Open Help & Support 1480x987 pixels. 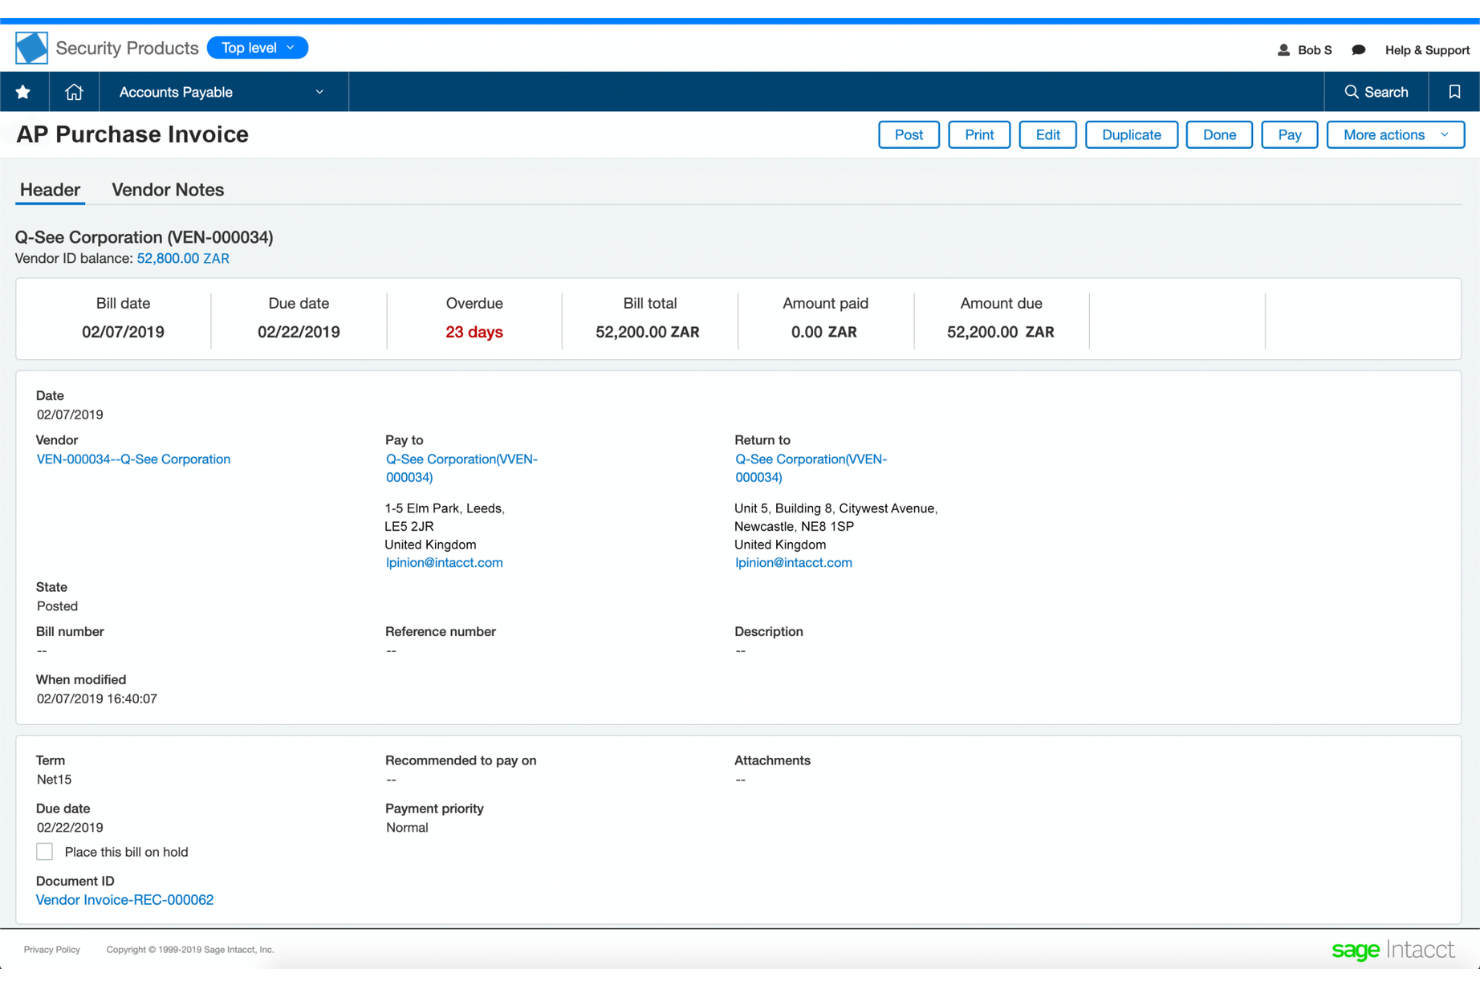1427,49
